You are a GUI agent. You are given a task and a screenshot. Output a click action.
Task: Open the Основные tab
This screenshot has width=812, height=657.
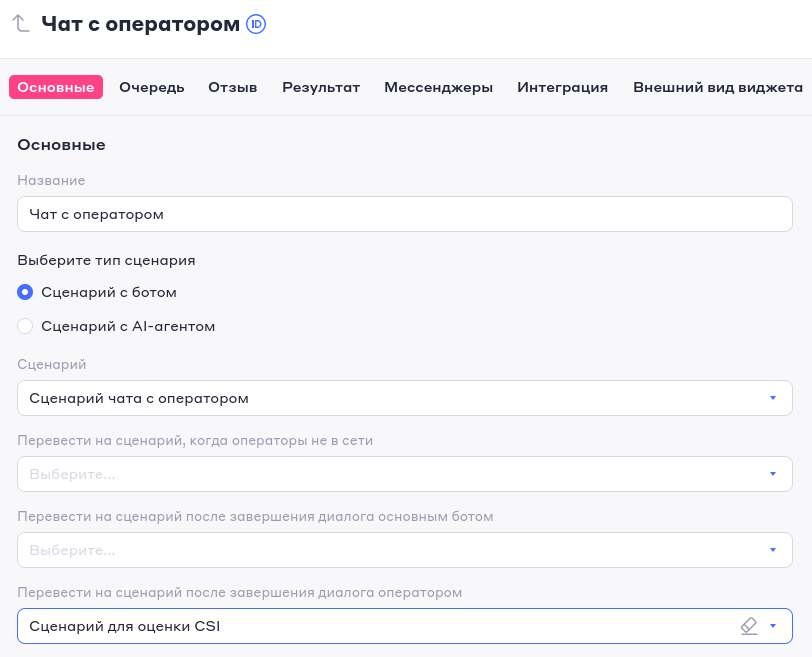(x=56, y=87)
